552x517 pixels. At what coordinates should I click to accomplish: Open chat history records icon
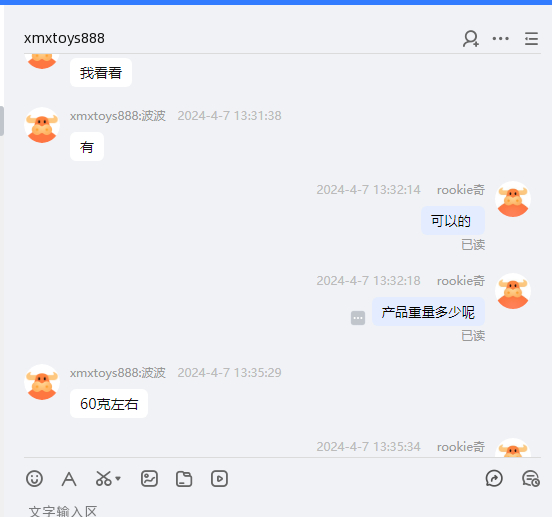(531, 479)
